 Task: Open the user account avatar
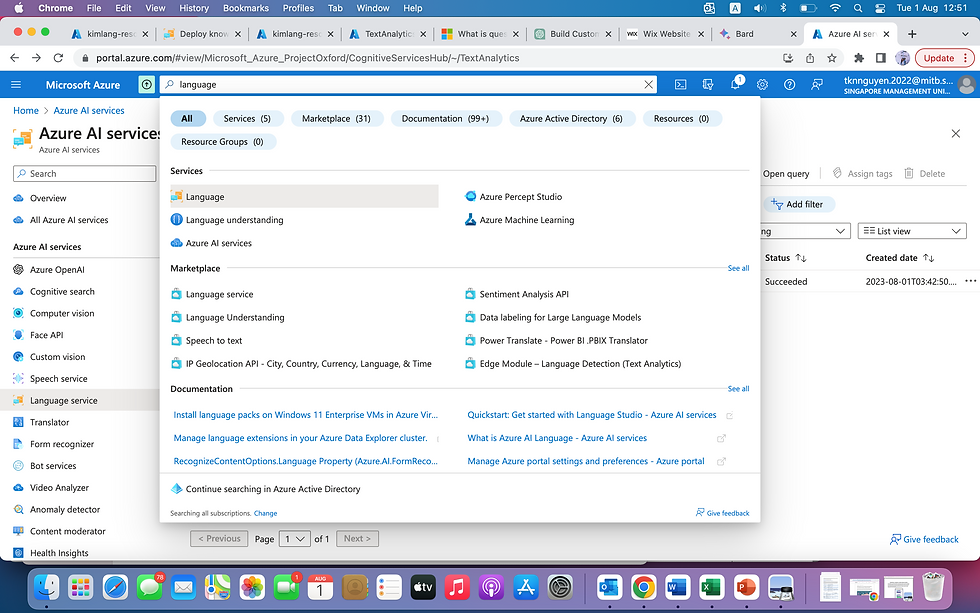pos(967,84)
